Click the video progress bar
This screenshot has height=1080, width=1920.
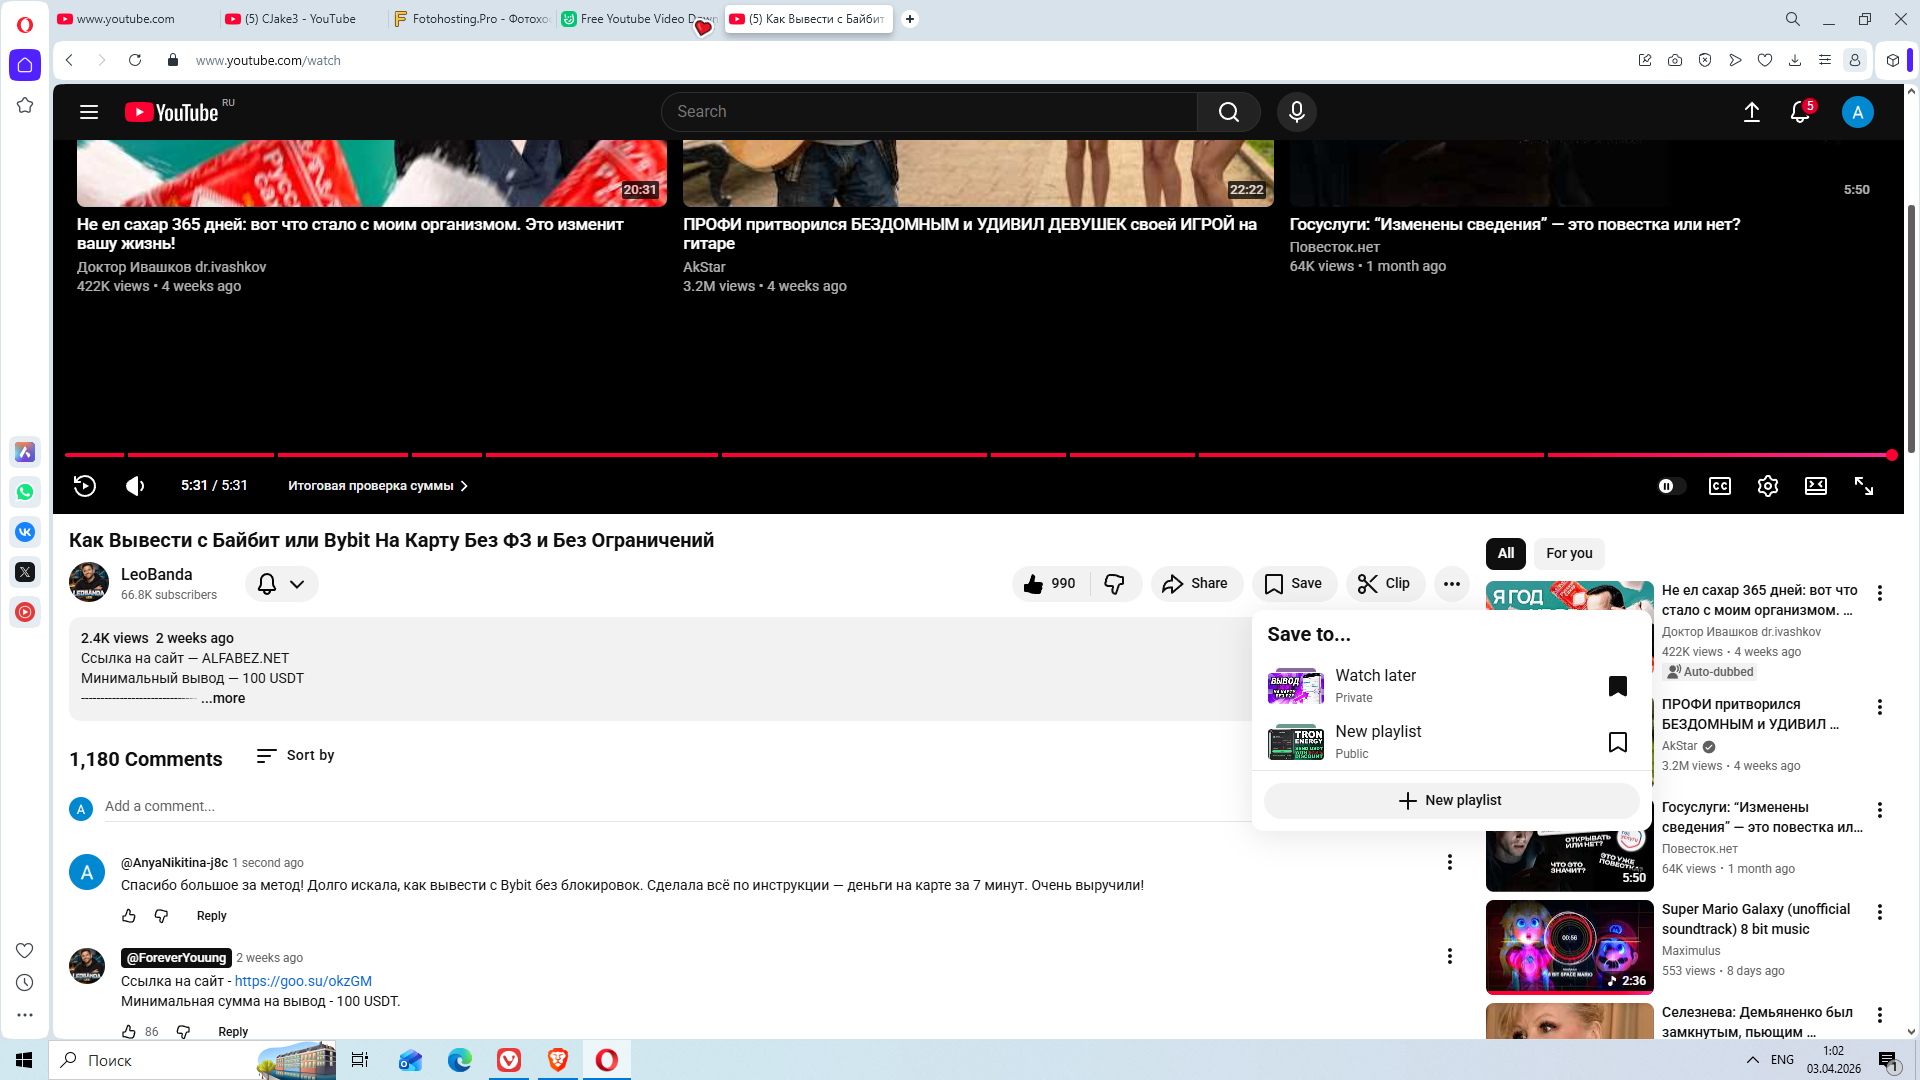pos(900,455)
